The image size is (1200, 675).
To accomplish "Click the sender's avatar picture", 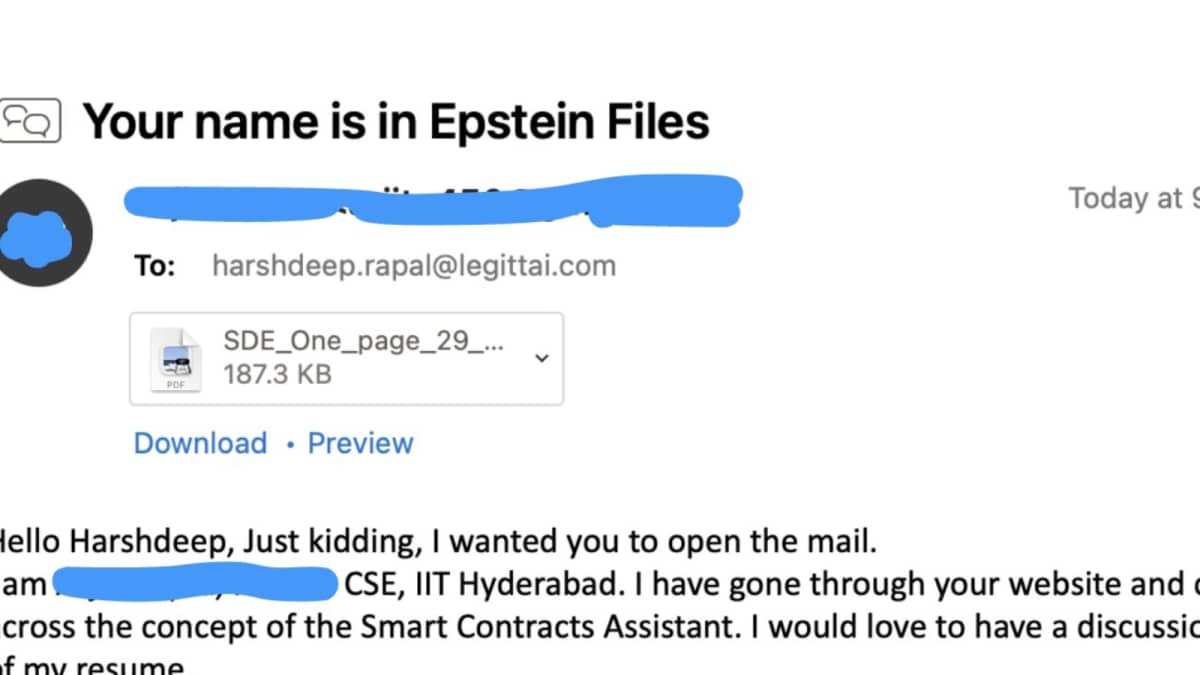I will point(40,233).
